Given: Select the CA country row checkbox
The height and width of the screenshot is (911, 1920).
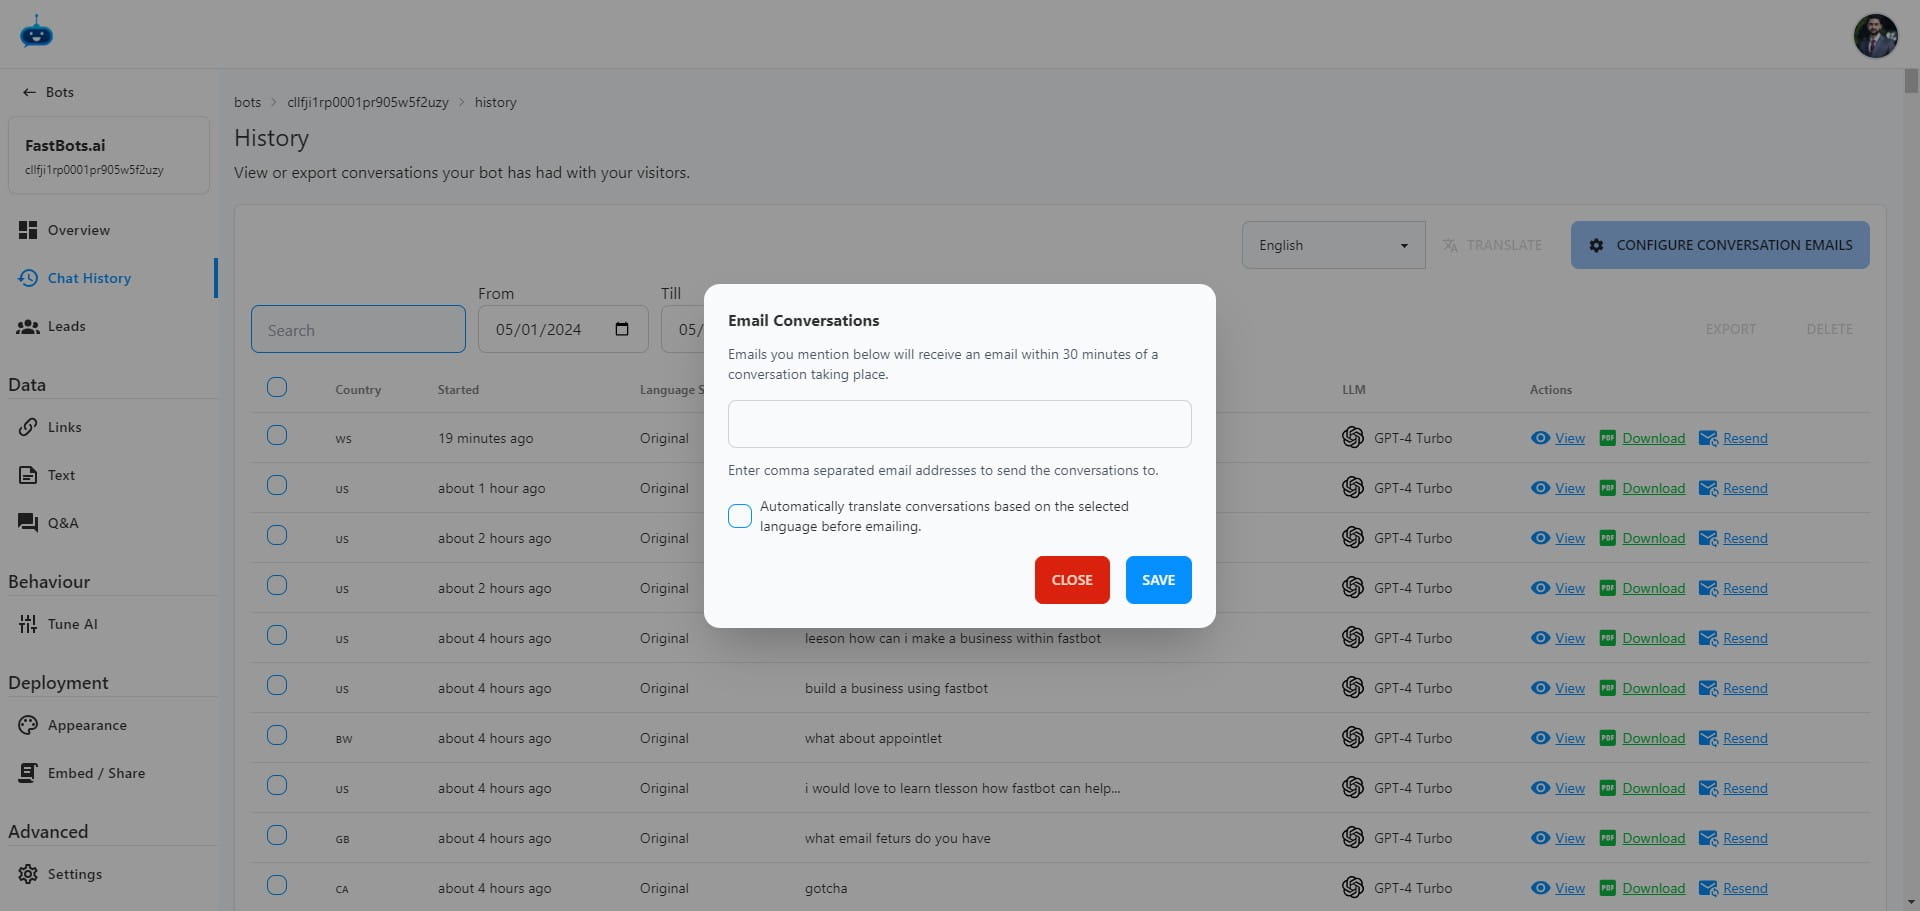Looking at the screenshot, I should tap(277, 885).
